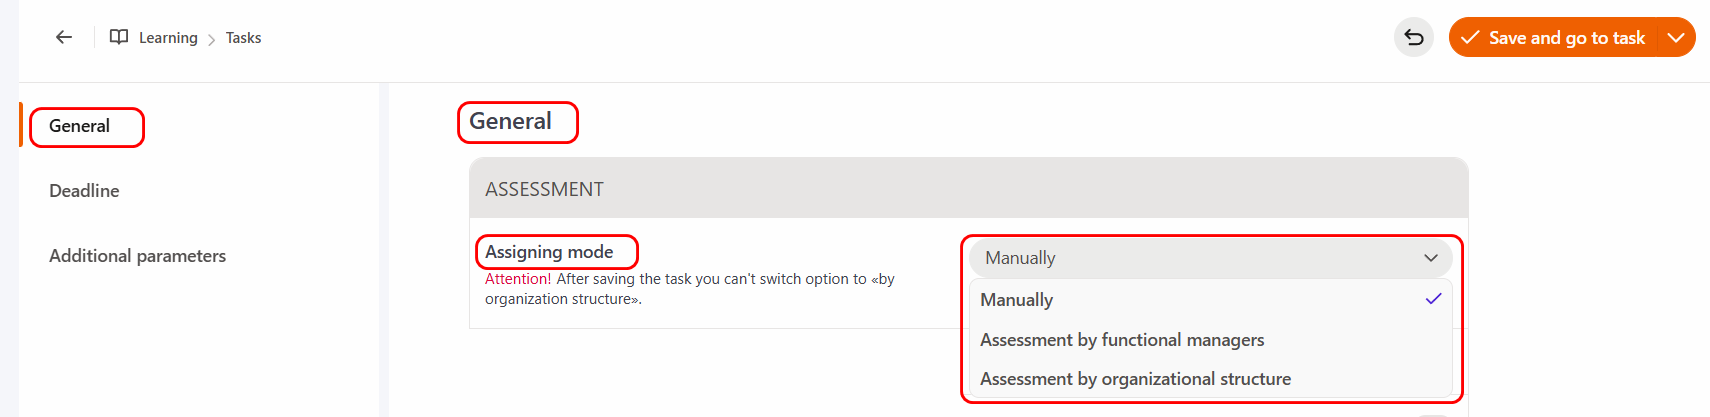Click the Learning book icon
Screen dimensions: 1710x417
tap(119, 37)
